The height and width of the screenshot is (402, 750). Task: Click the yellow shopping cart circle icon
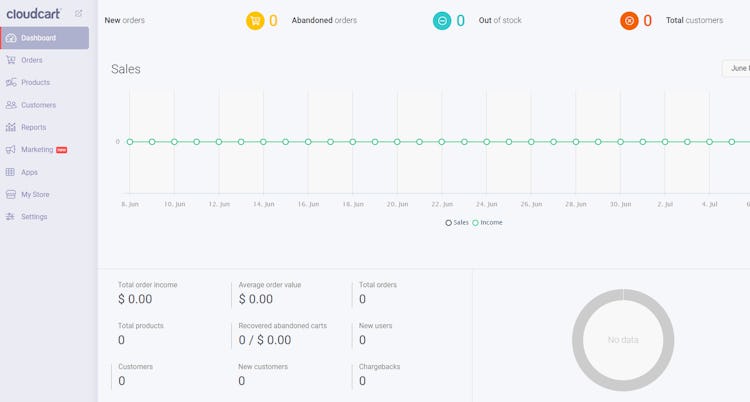[255, 20]
